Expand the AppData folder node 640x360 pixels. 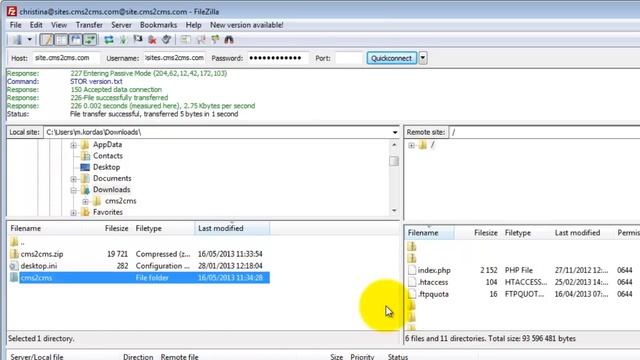point(73,145)
